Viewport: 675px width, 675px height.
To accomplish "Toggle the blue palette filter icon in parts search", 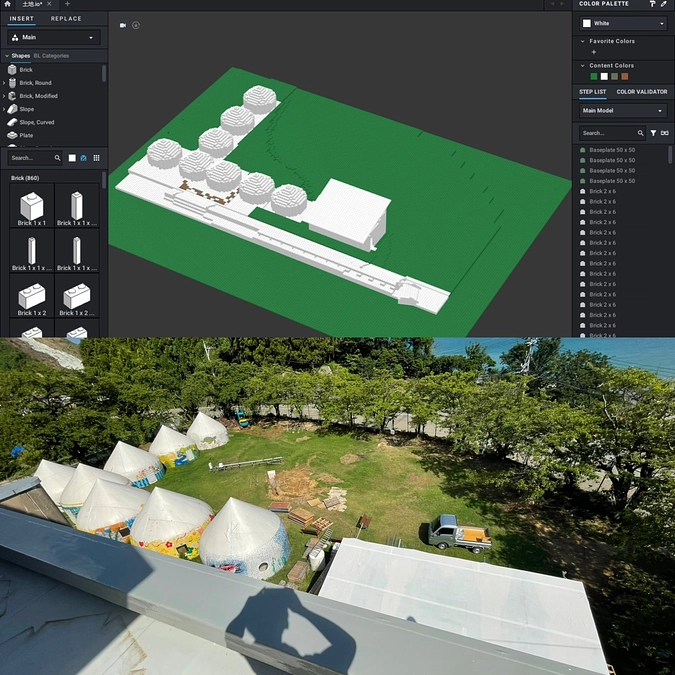I will (84, 158).
